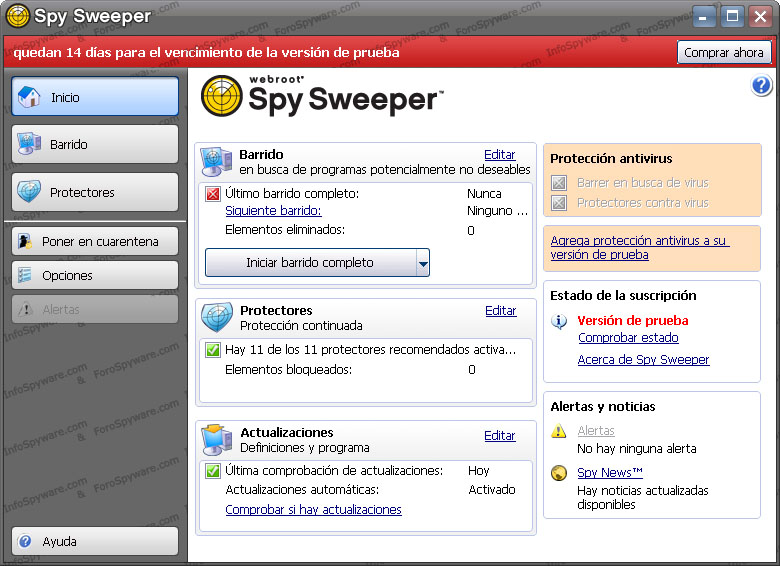
Task: Click Editar link in Actualizaciones section
Action: pos(500,436)
